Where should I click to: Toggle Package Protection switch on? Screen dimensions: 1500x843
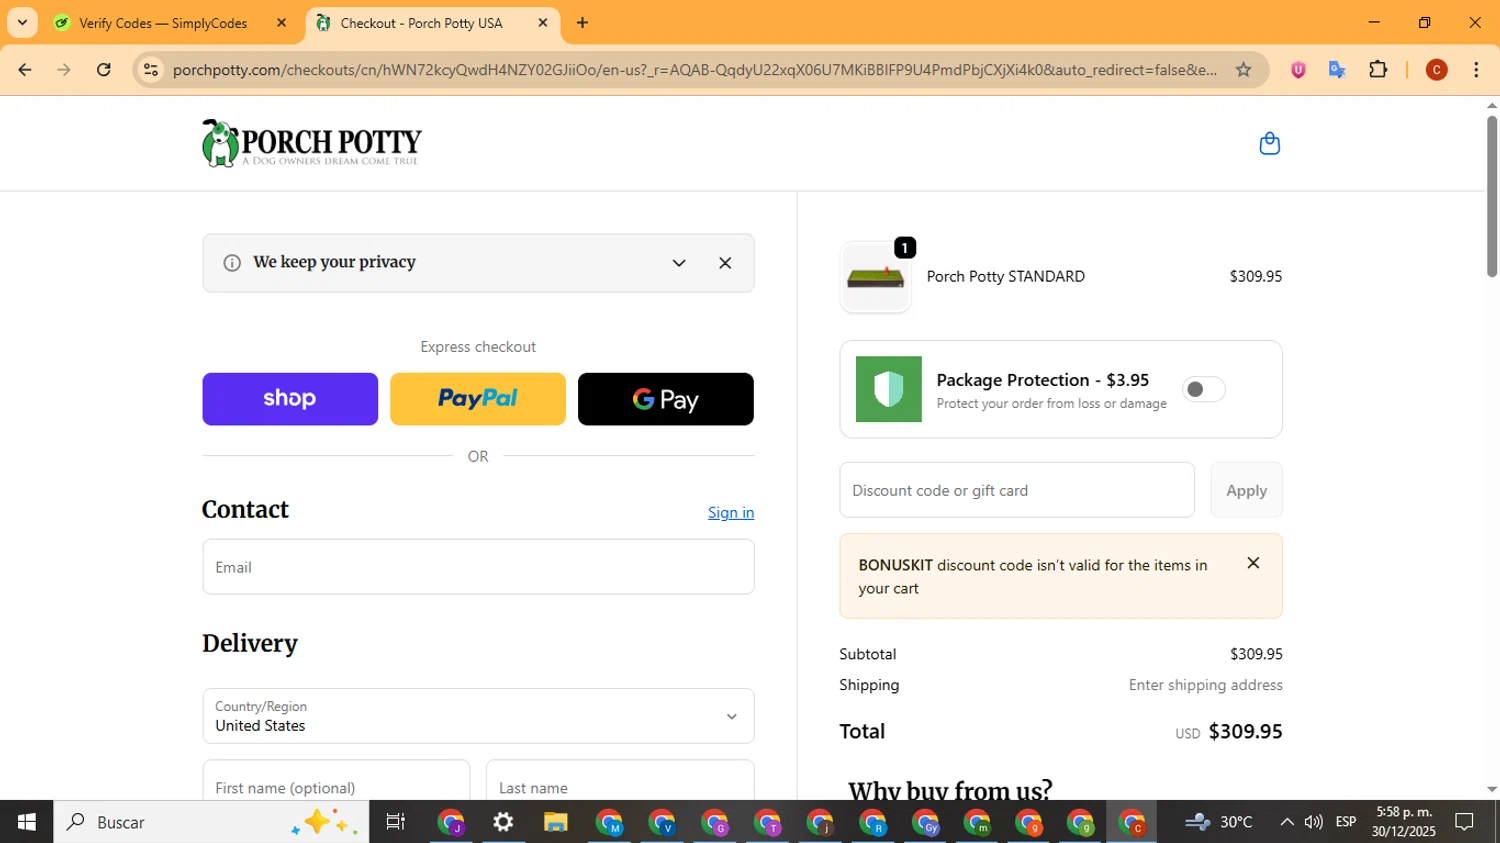click(x=1203, y=389)
